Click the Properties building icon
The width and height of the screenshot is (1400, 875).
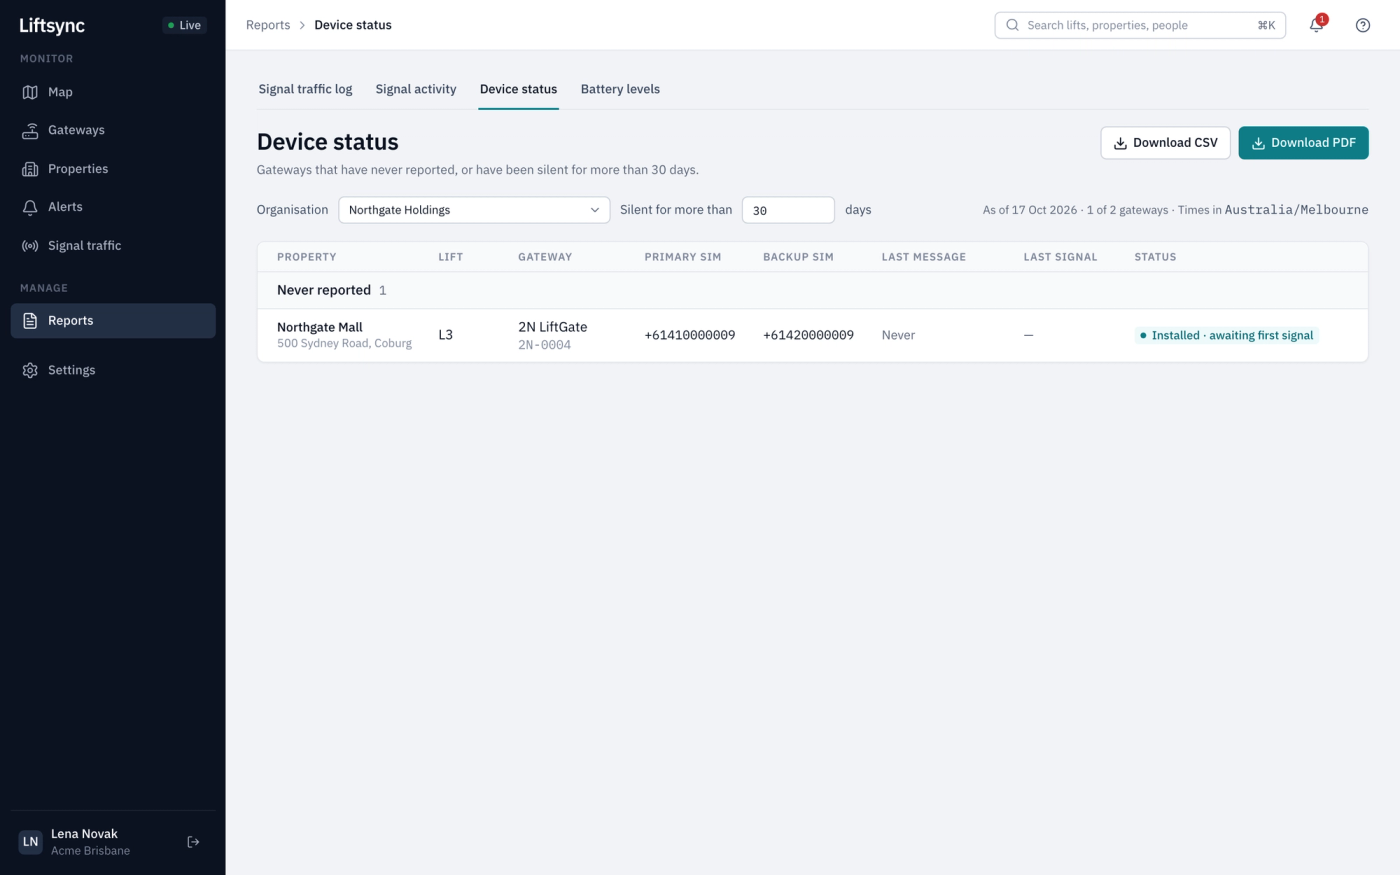tap(30, 169)
